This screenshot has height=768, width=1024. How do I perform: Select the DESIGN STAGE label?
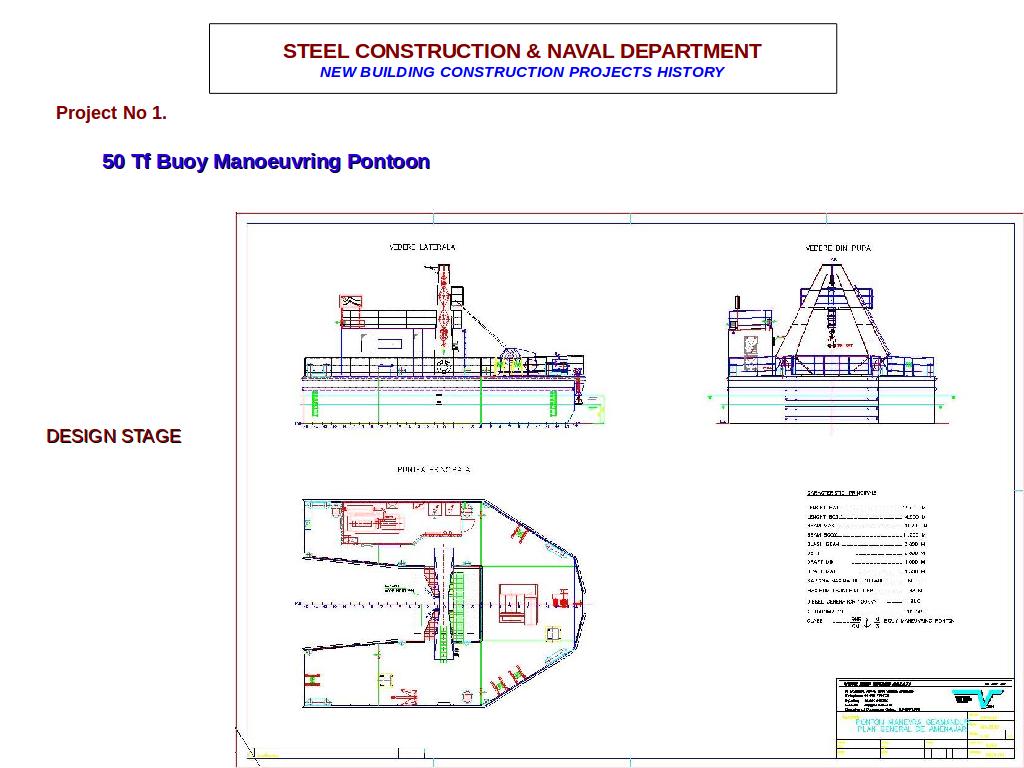point(114,437)
